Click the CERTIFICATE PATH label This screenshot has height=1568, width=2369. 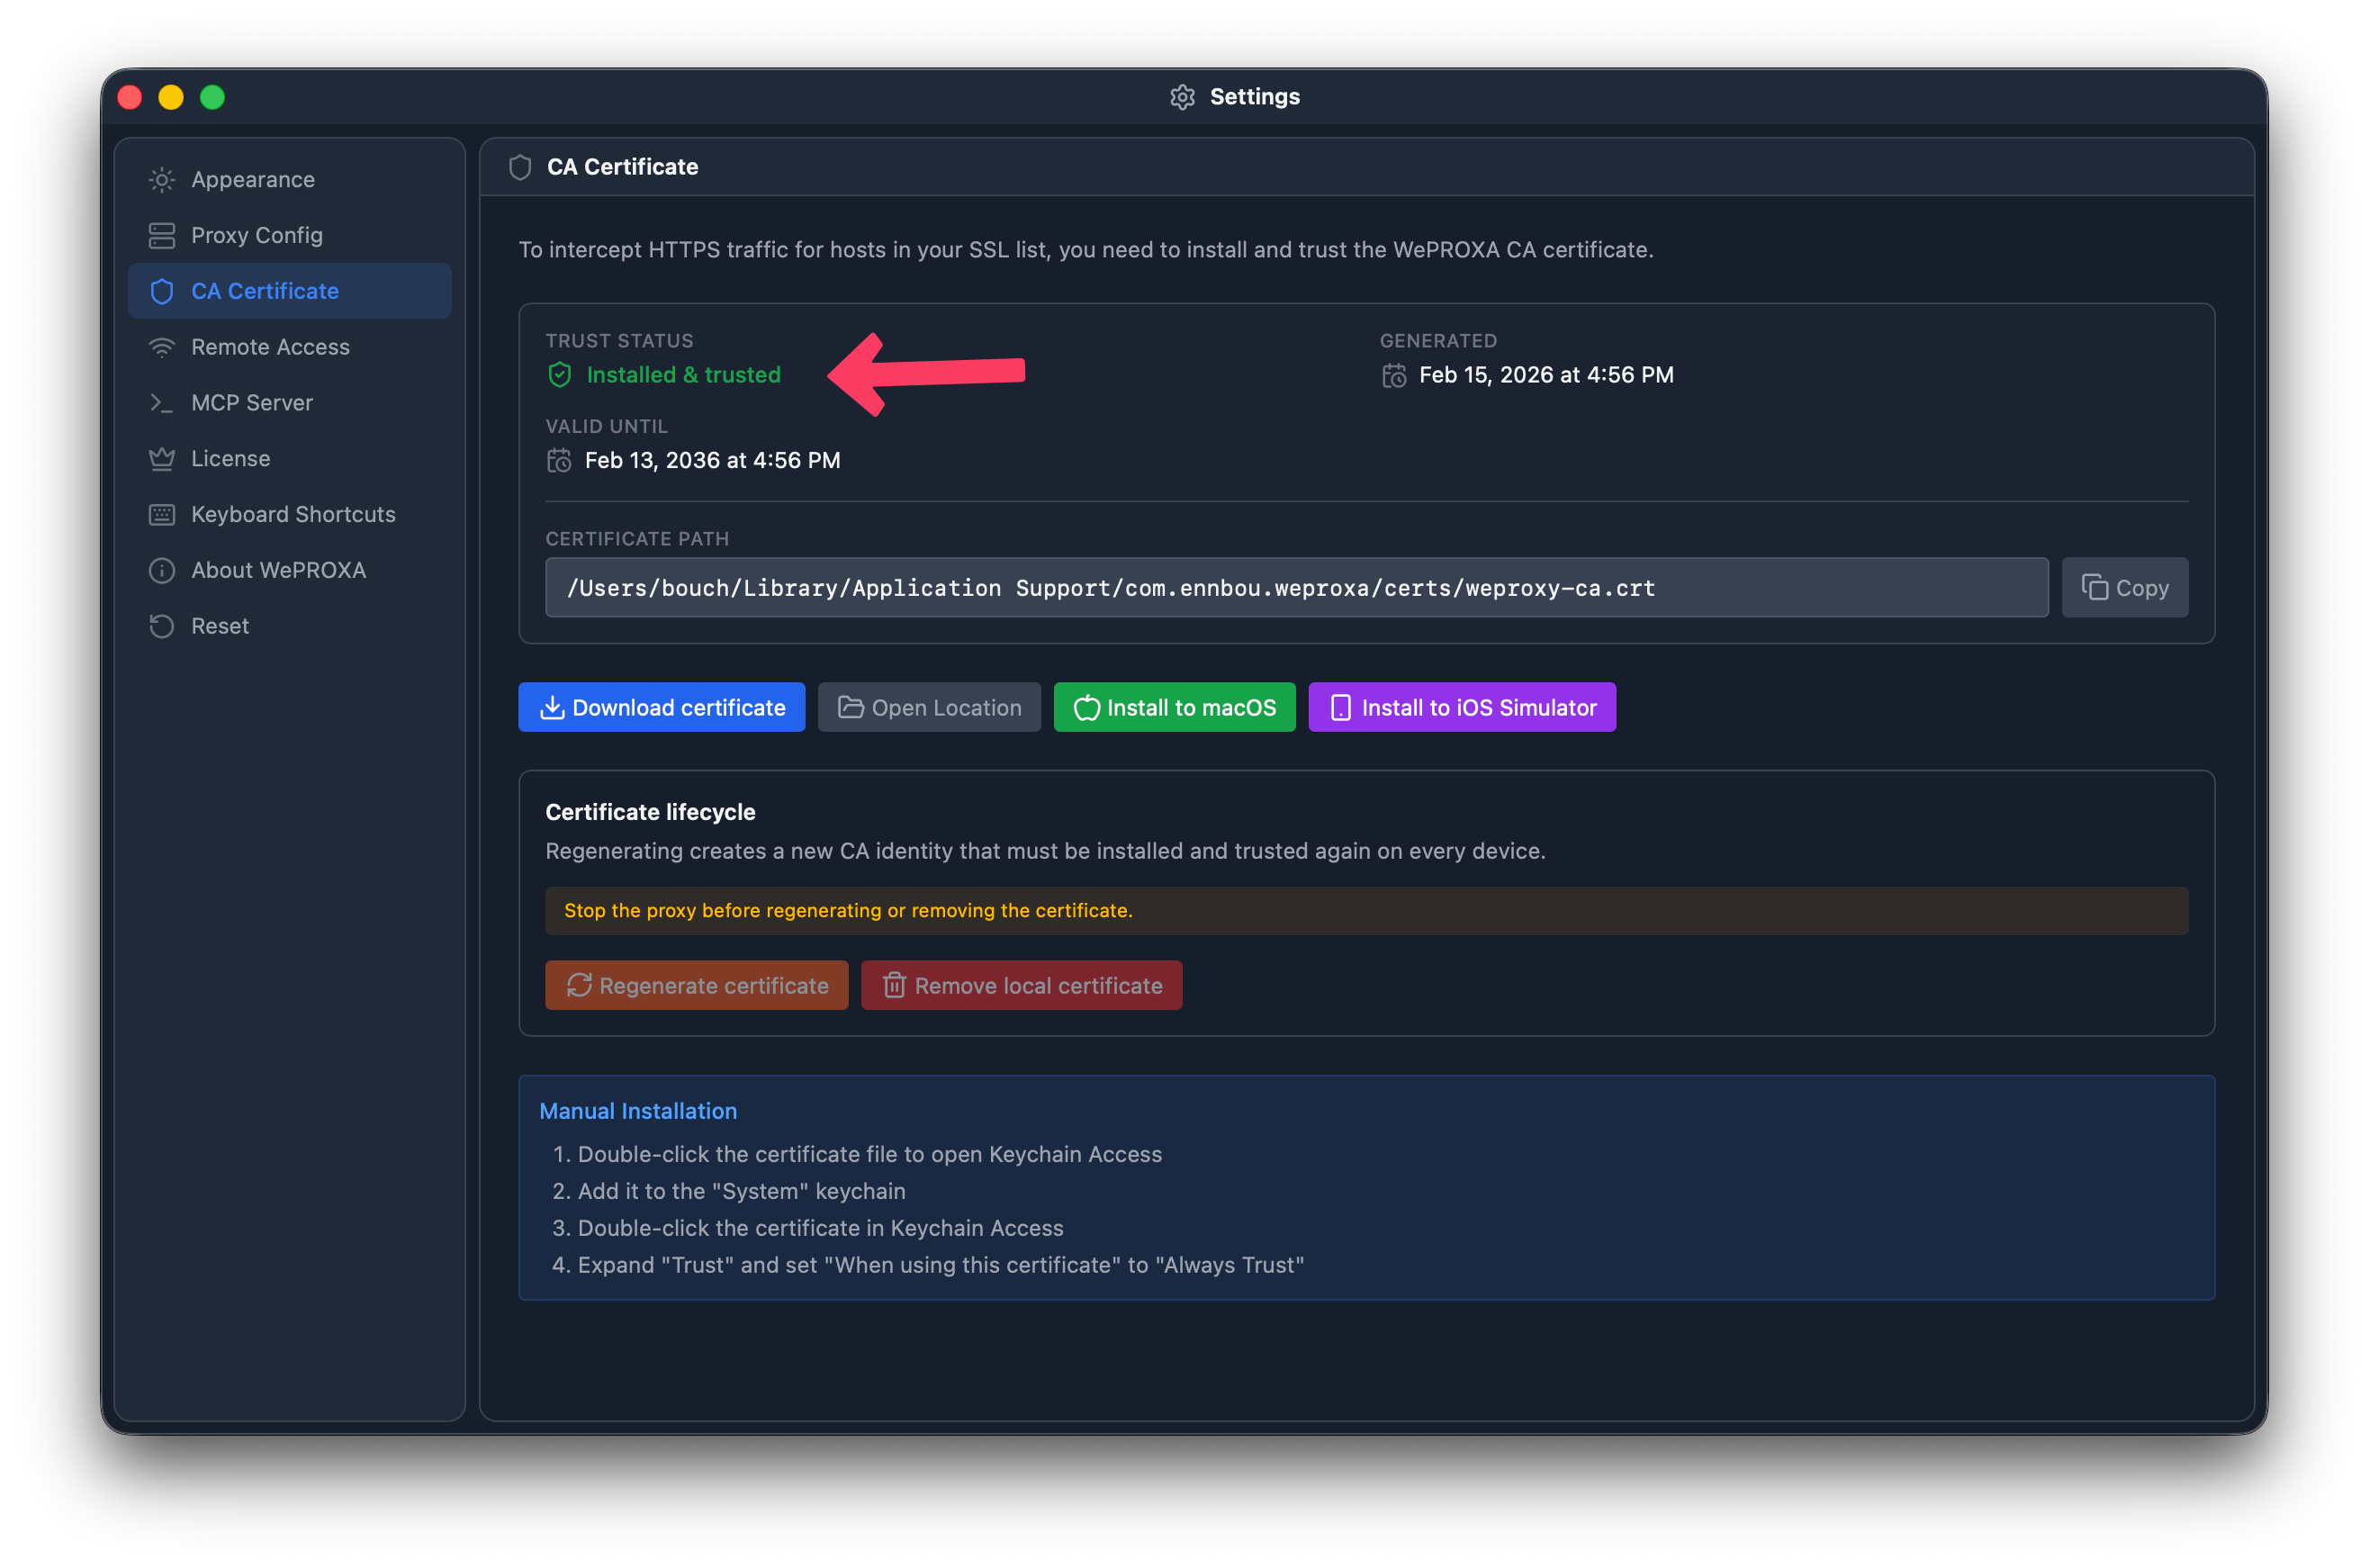[637, 539]
